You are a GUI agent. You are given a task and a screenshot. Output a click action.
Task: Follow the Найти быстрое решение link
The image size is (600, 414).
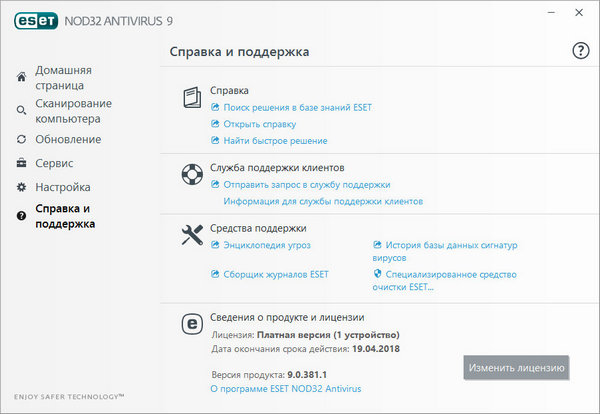(x=275, y=141)
